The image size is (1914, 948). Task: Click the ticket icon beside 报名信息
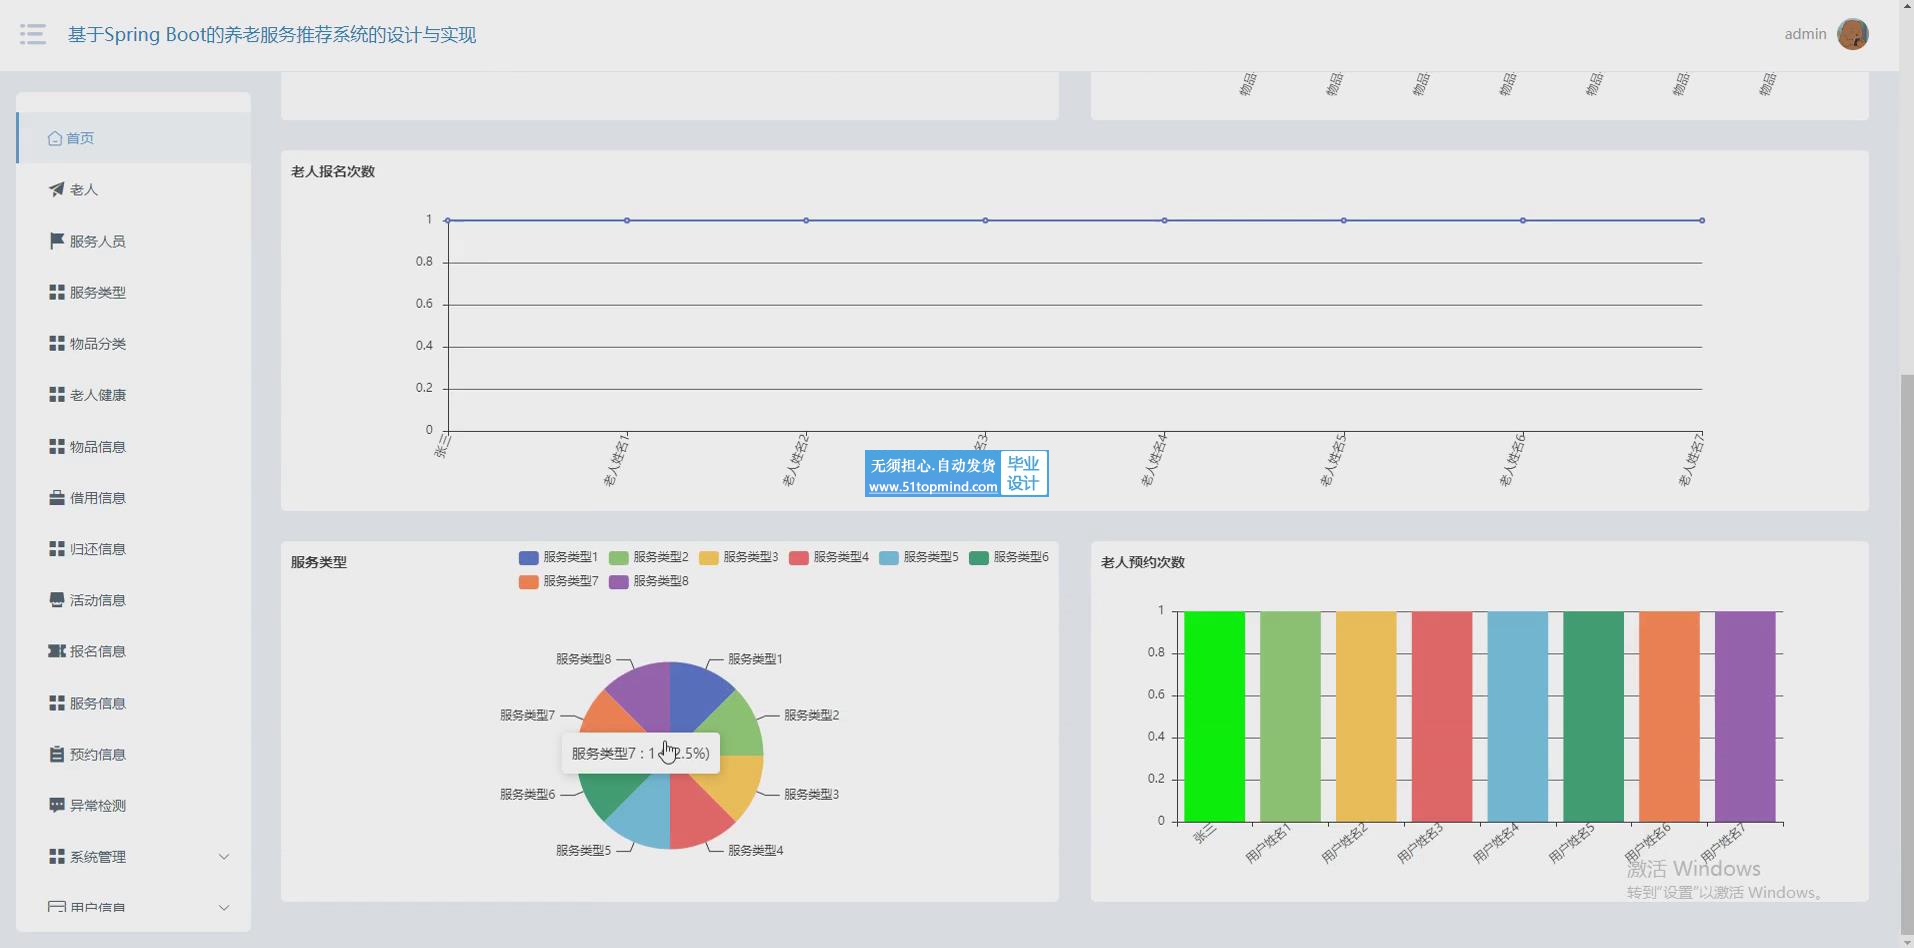57,651
